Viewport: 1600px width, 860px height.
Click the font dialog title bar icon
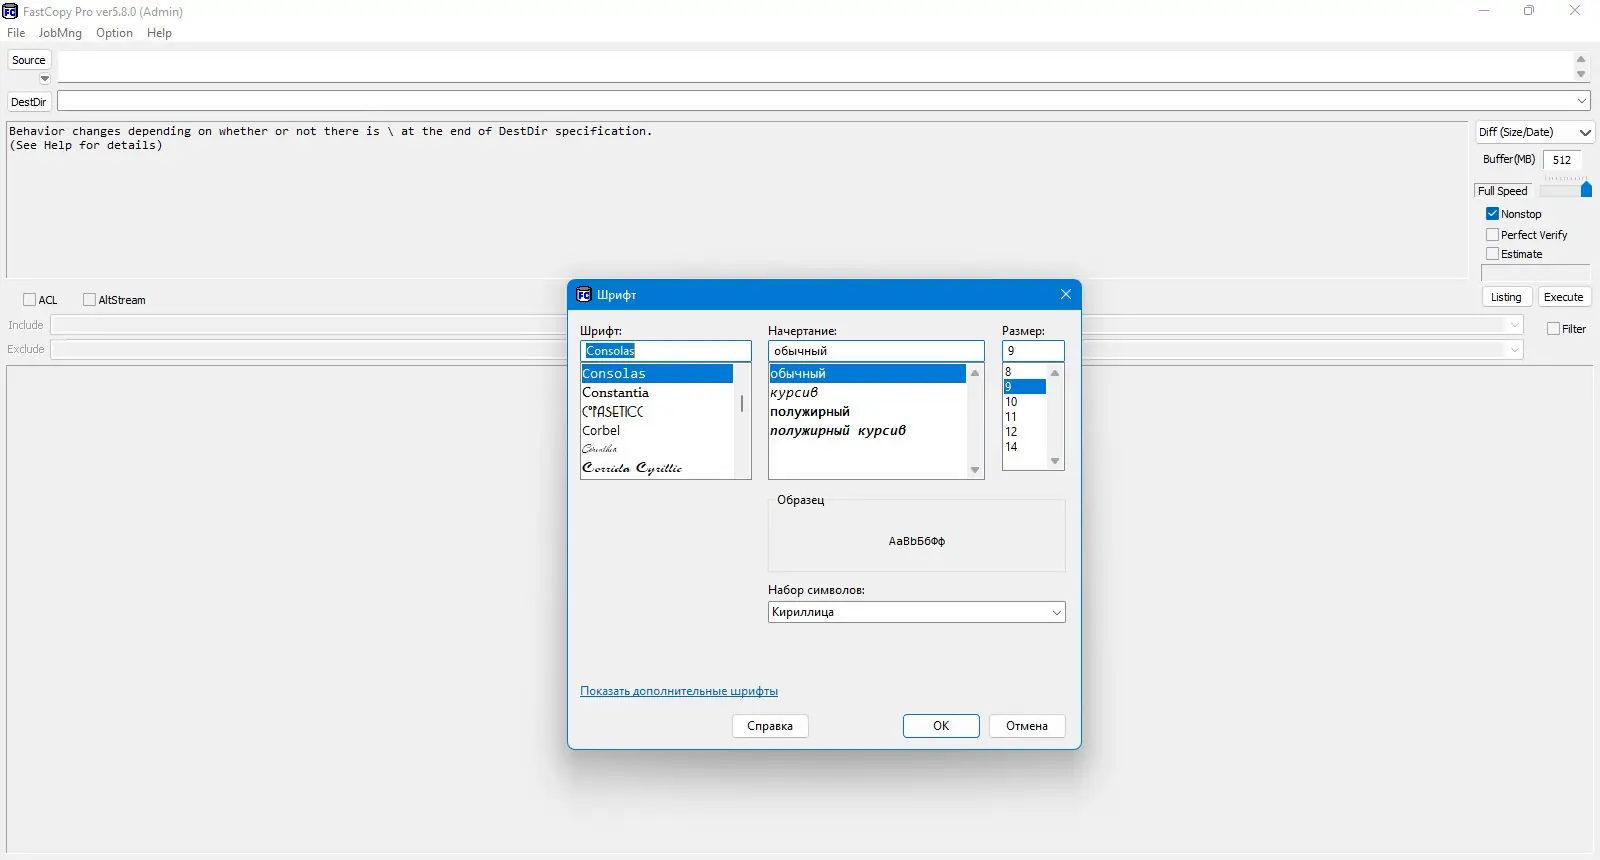pos(584,295)
